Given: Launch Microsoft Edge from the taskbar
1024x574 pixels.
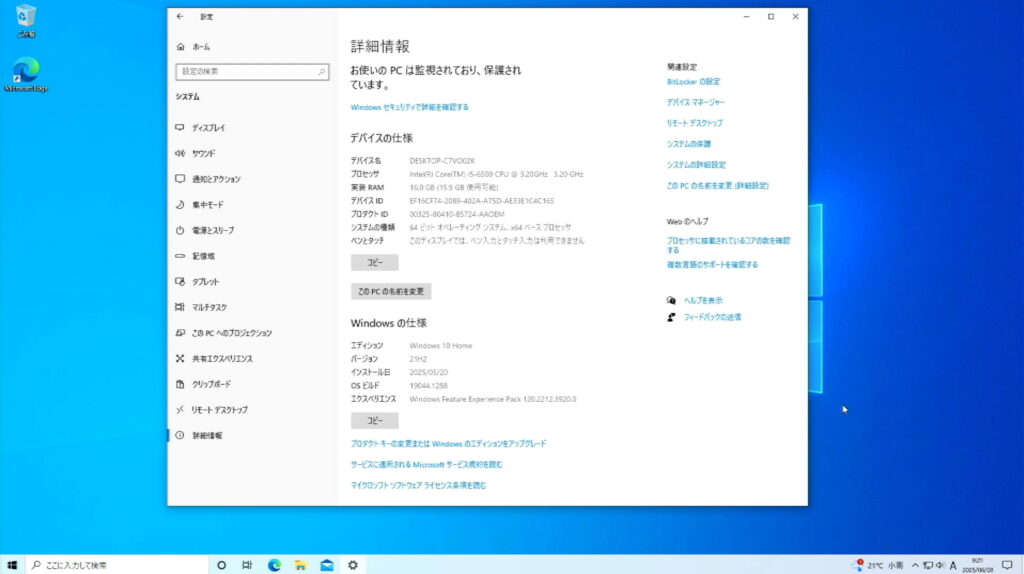Looking at the screenshot, I should tap(274, 565).
